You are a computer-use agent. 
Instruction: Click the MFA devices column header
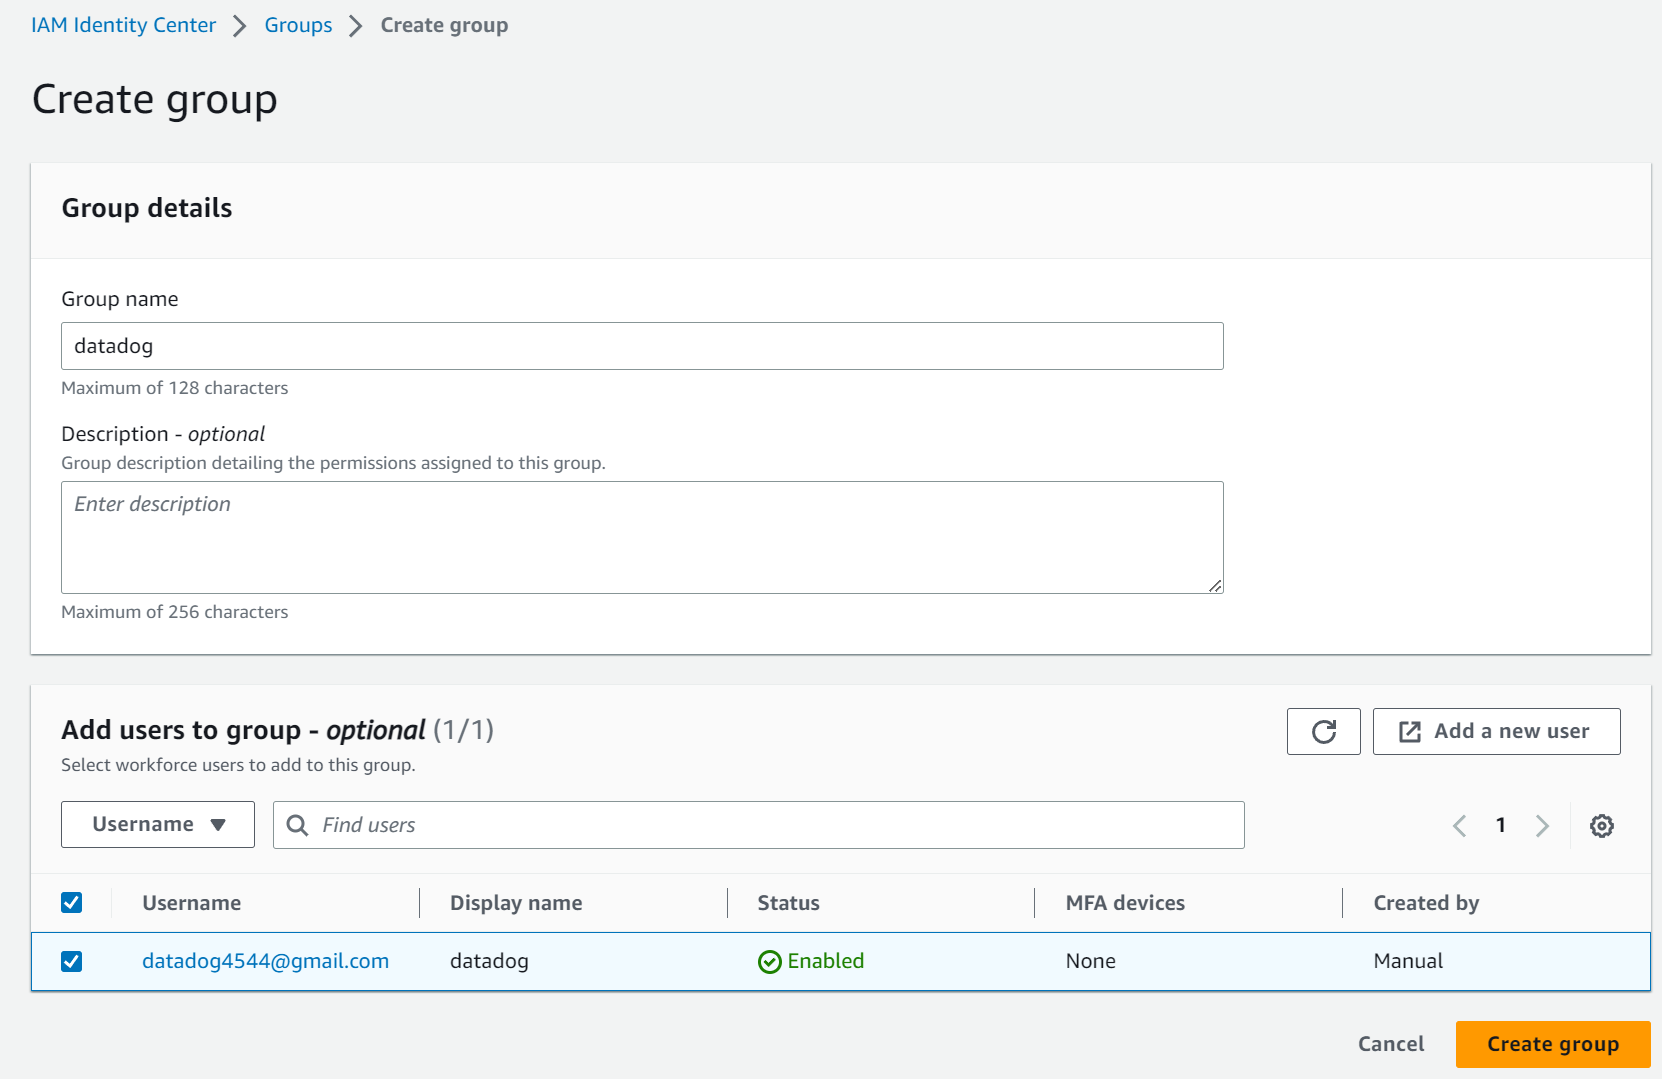click(x=1125, y=903)
